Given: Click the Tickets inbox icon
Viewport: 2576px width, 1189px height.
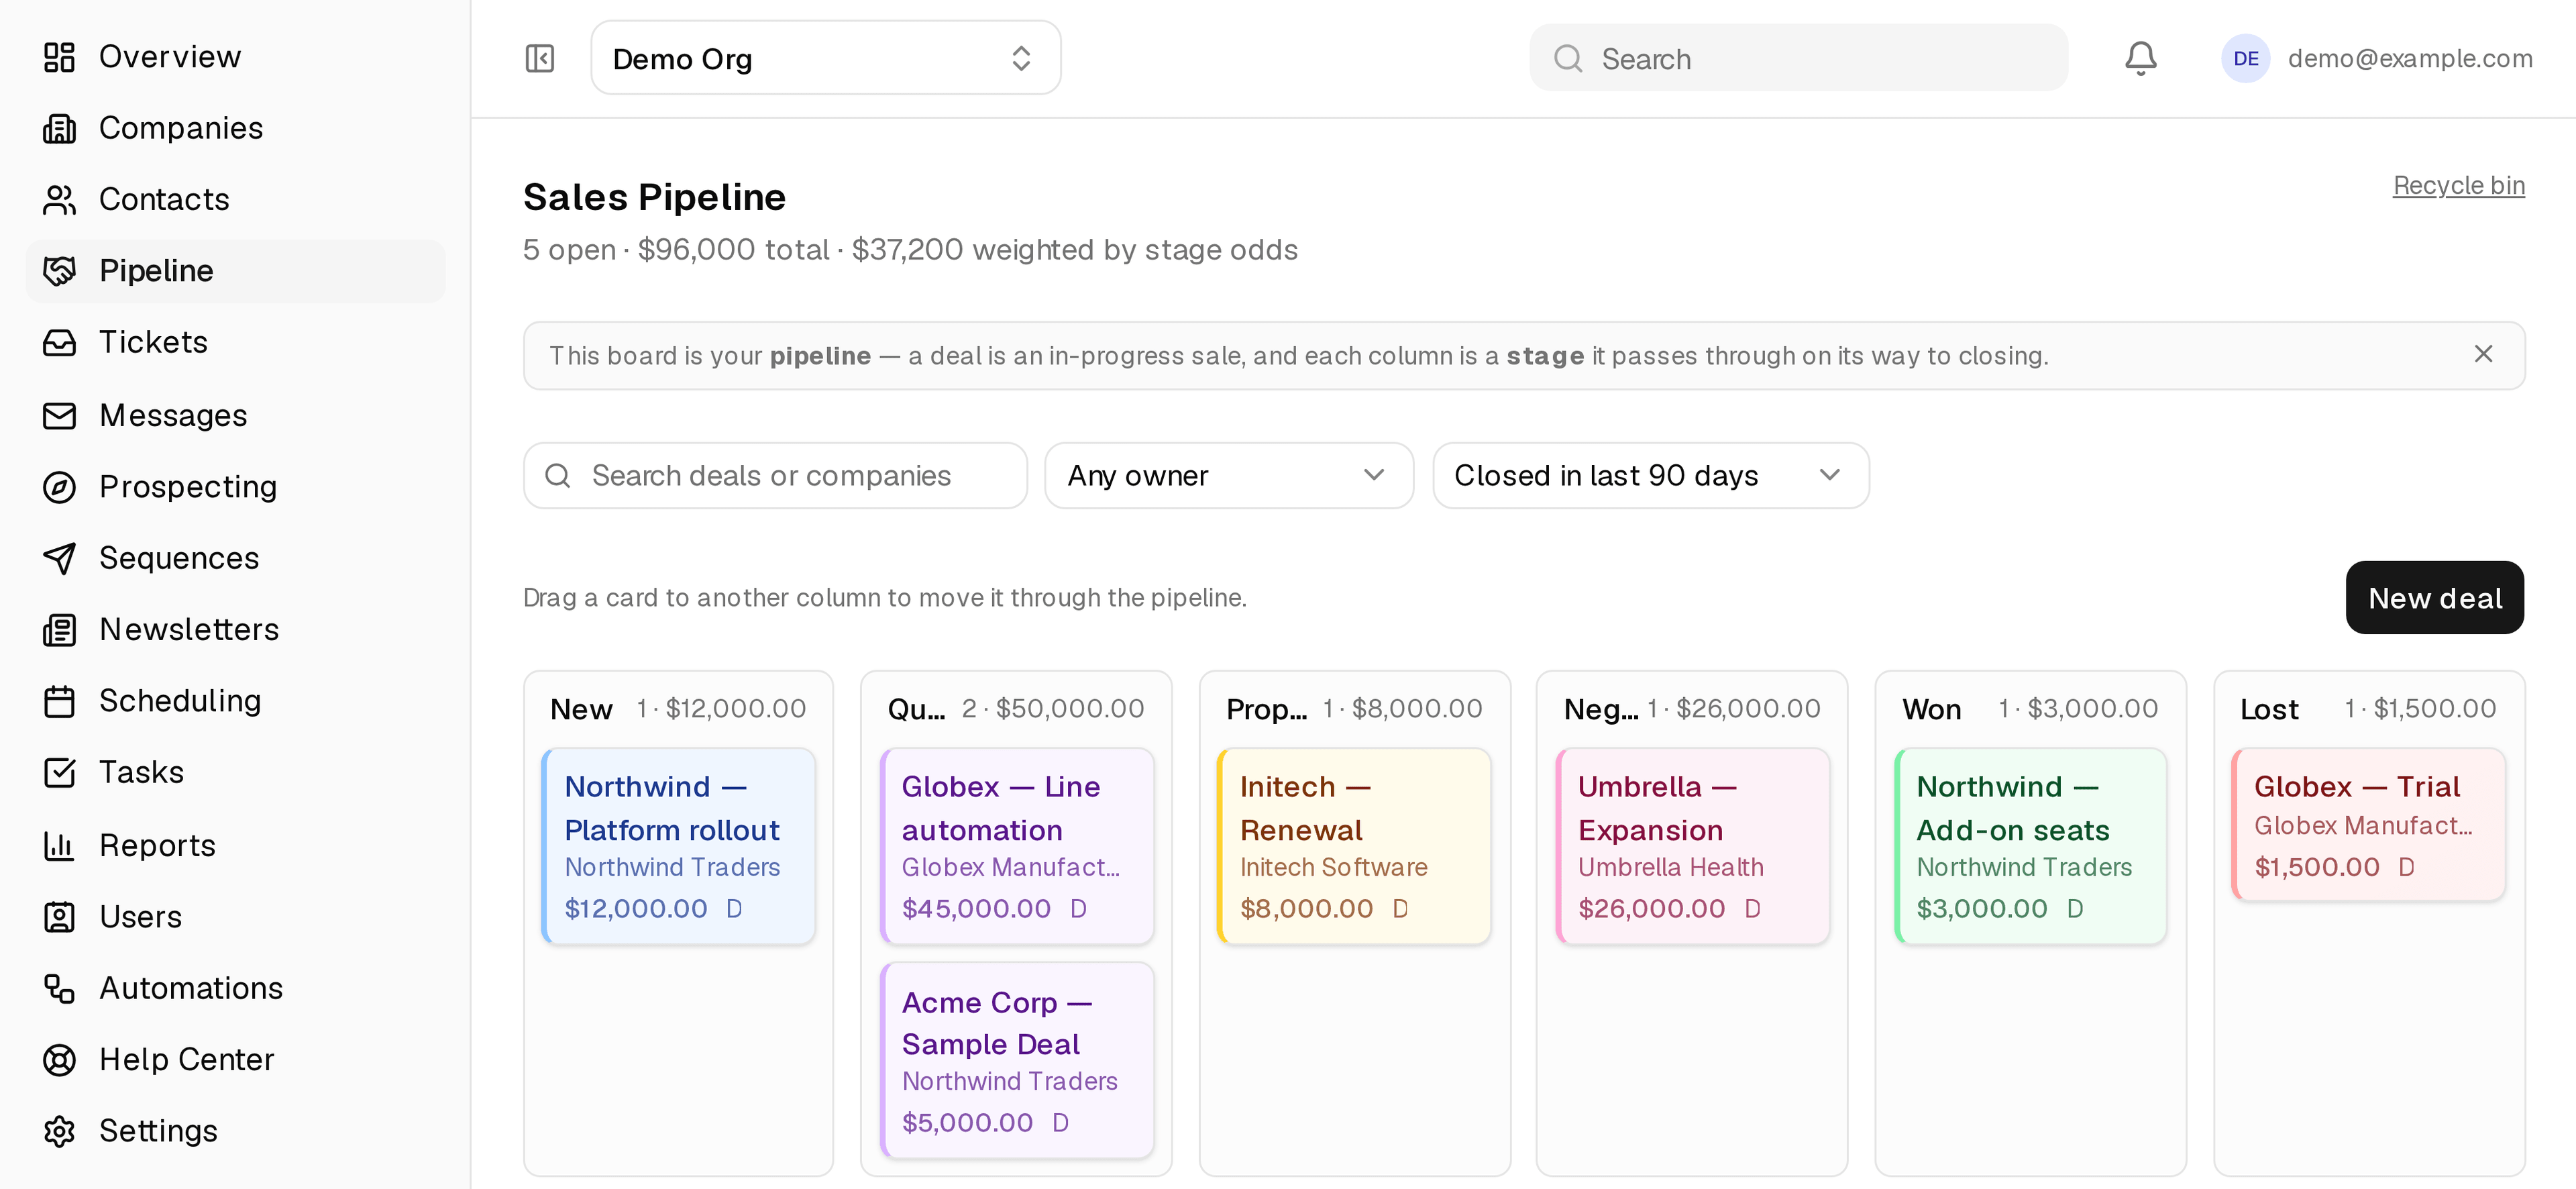Looking at the screenshot, I should 59,343.
